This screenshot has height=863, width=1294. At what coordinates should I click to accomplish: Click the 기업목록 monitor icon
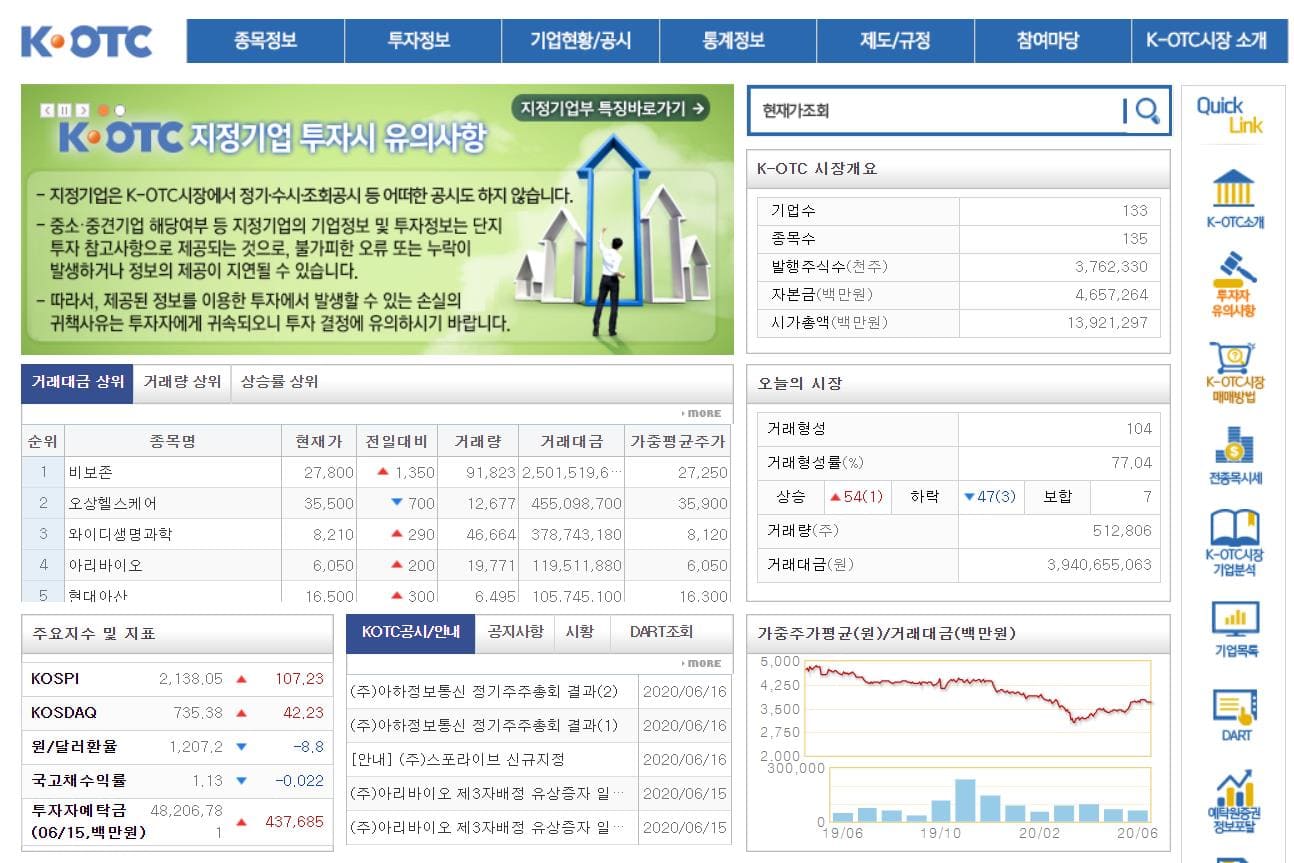(1234, 625)
